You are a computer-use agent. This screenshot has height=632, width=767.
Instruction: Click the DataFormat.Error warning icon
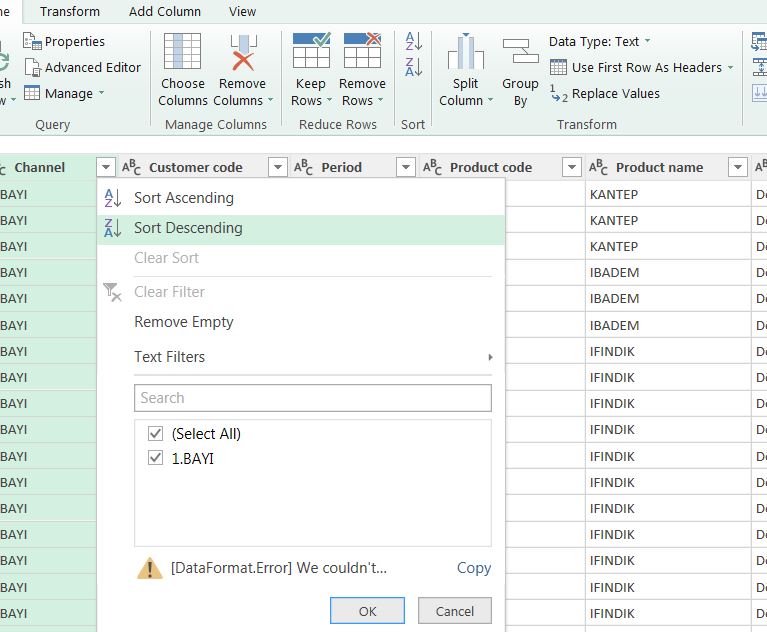150,568
